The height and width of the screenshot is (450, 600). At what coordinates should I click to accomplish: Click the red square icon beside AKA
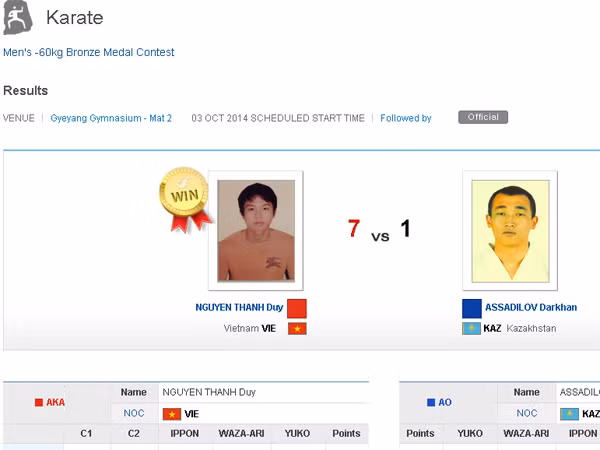click(39, 403)
